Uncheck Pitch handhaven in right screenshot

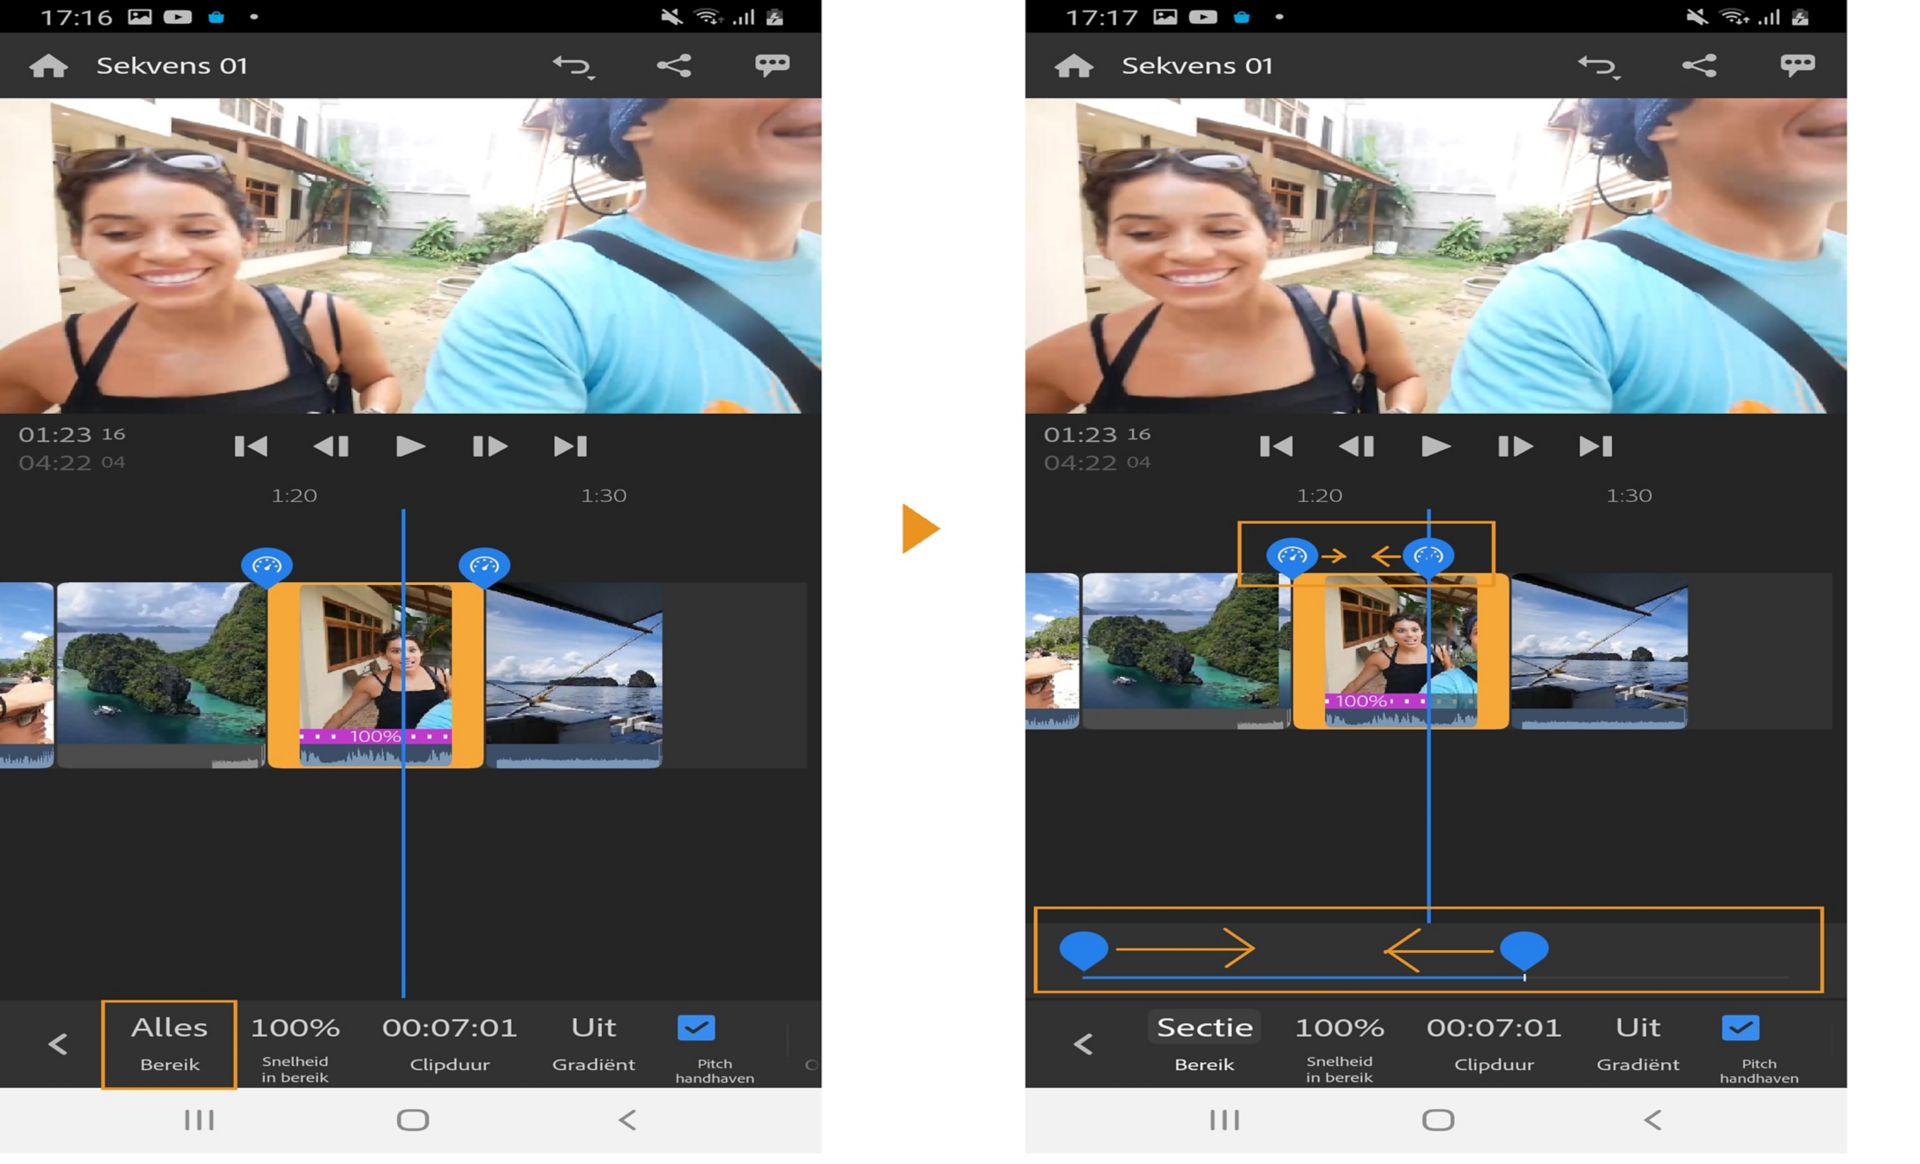1740,1028
